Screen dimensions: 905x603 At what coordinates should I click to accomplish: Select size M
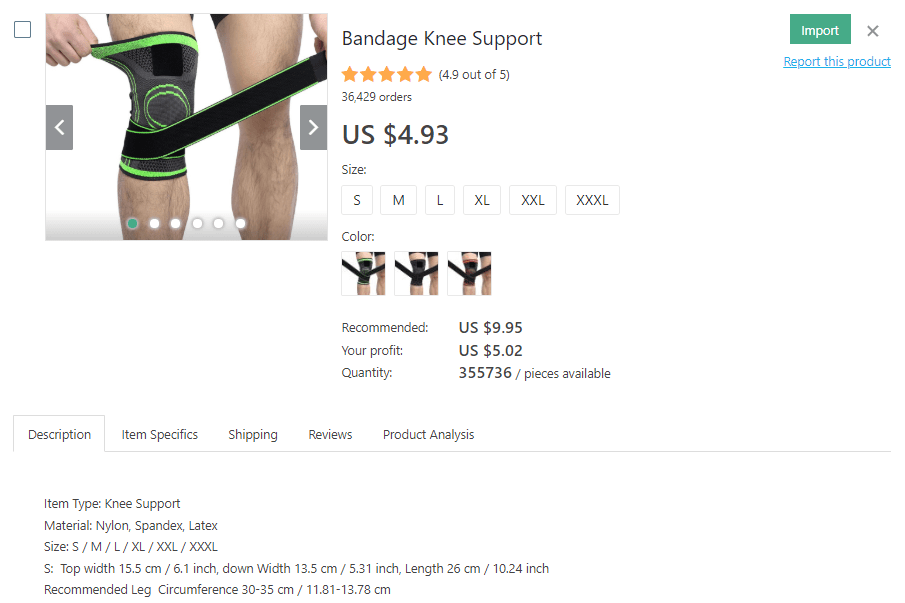[x=398, y=200]
